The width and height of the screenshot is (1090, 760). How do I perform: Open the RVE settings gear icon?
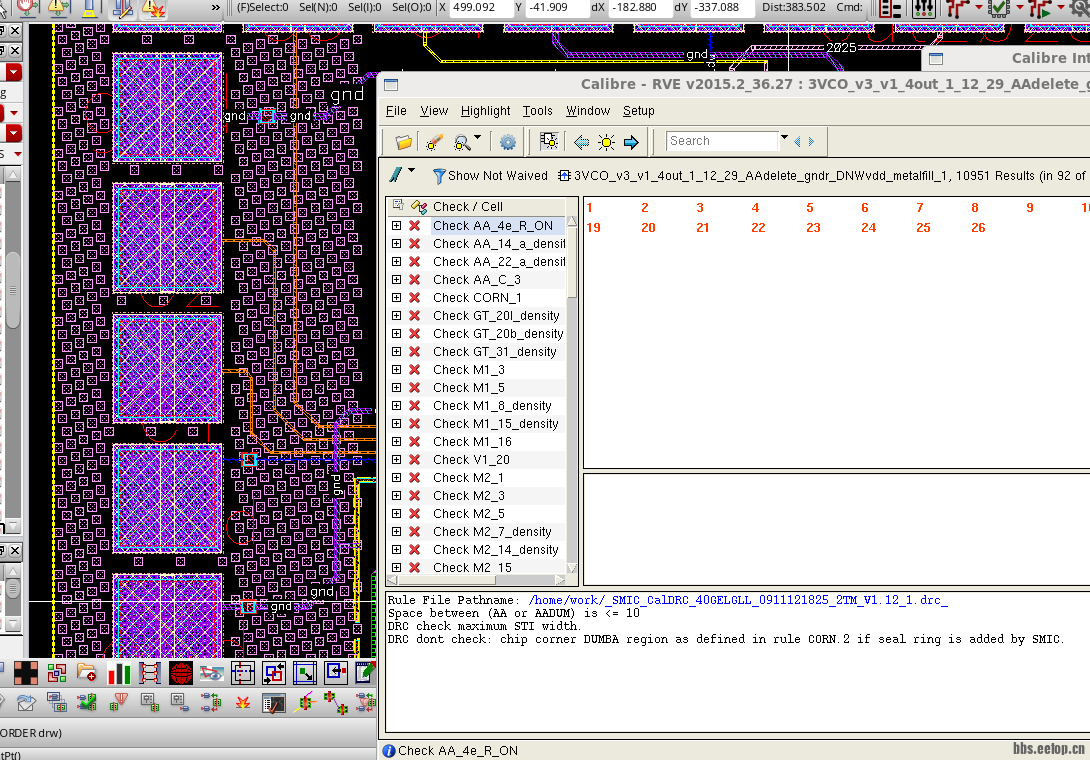[508, 142]
